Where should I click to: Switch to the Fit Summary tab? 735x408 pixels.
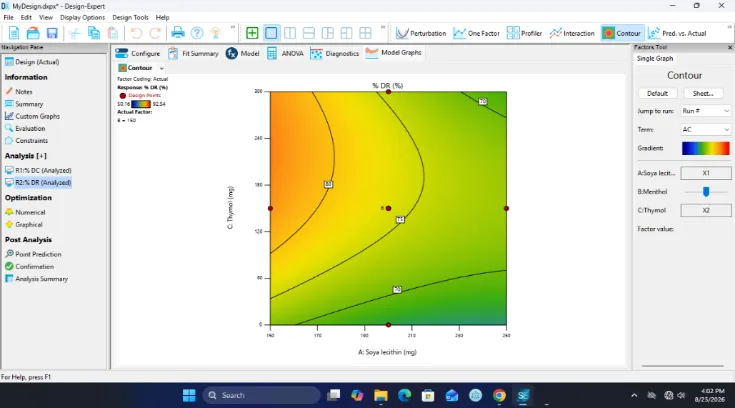194,53
